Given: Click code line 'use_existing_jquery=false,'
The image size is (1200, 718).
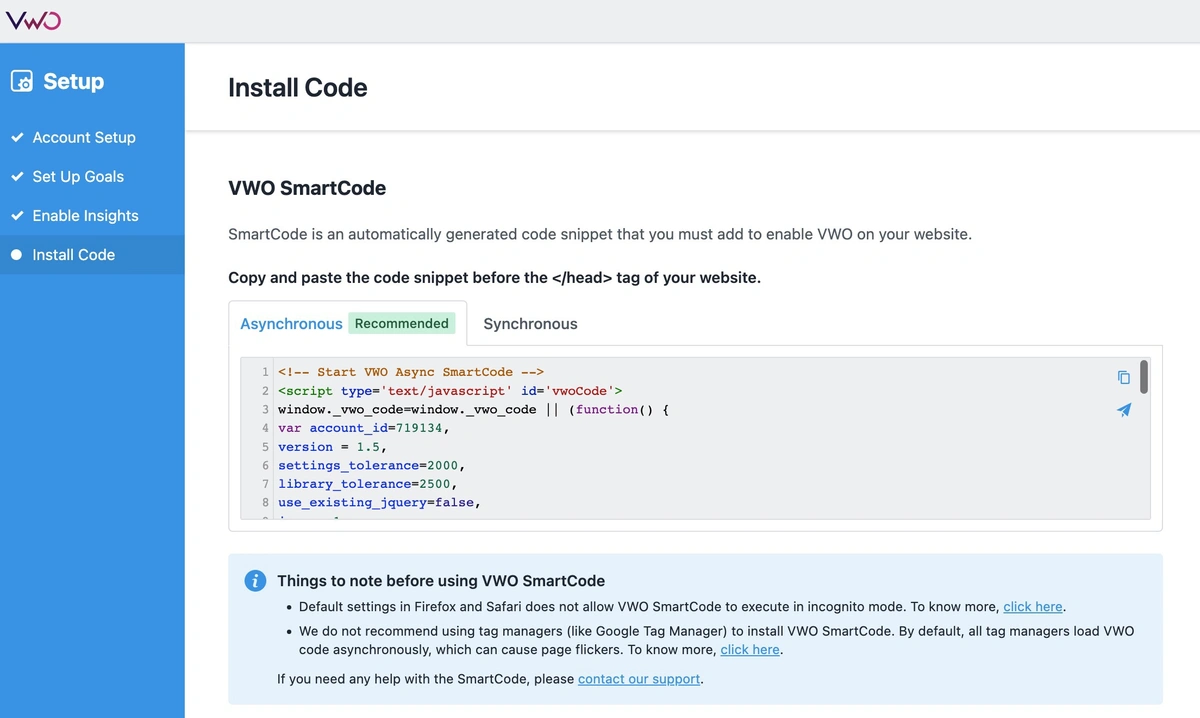Looking at the screenshot, I should coord(380,502).
